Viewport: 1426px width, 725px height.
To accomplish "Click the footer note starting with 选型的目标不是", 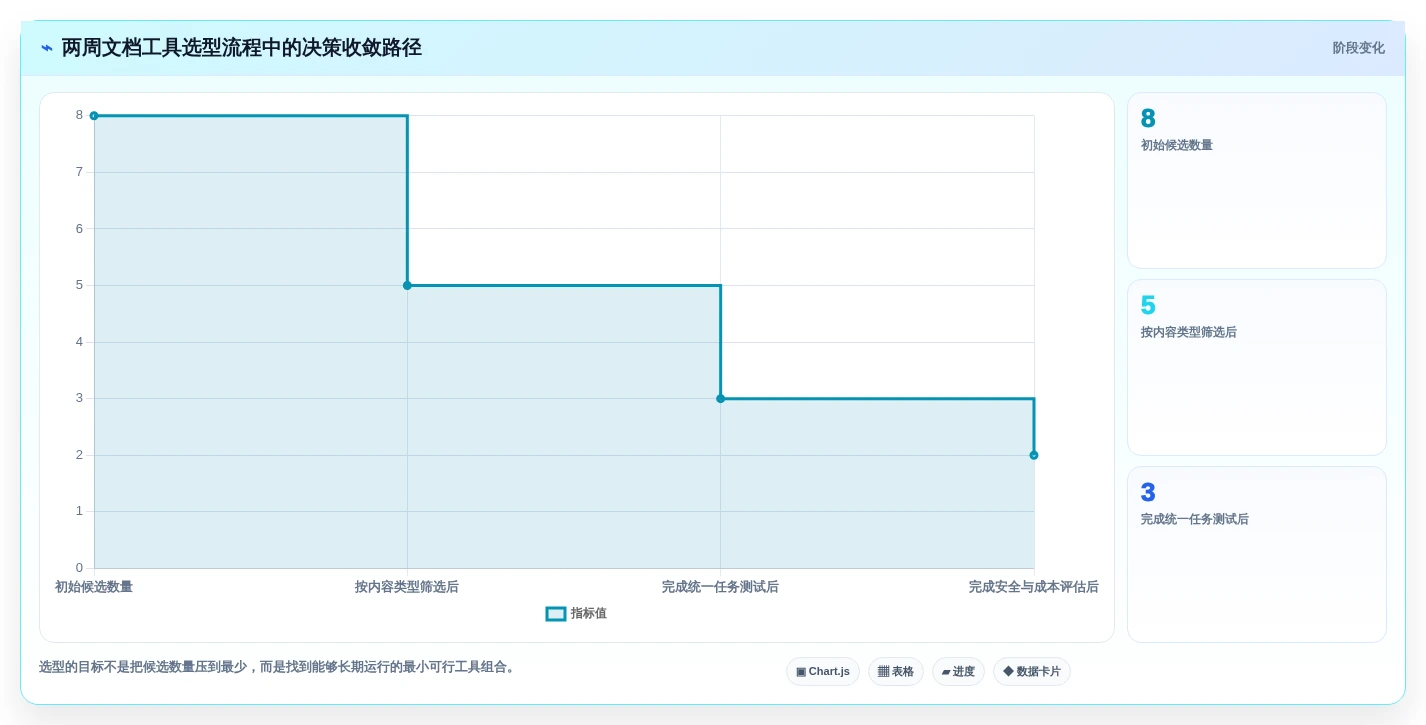I will pos(278,667).
